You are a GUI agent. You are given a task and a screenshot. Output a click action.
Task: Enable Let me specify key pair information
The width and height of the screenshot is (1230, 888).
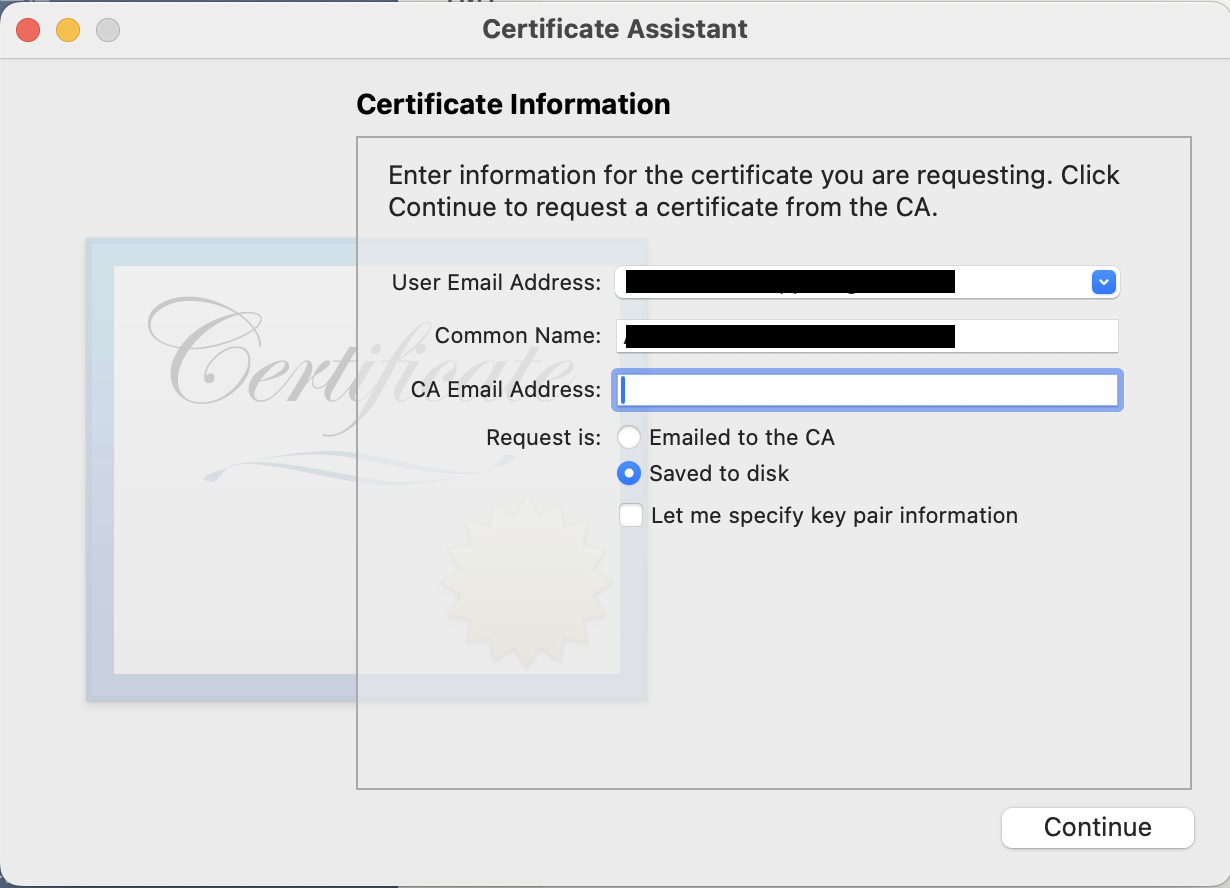click(x=631, y=516)
